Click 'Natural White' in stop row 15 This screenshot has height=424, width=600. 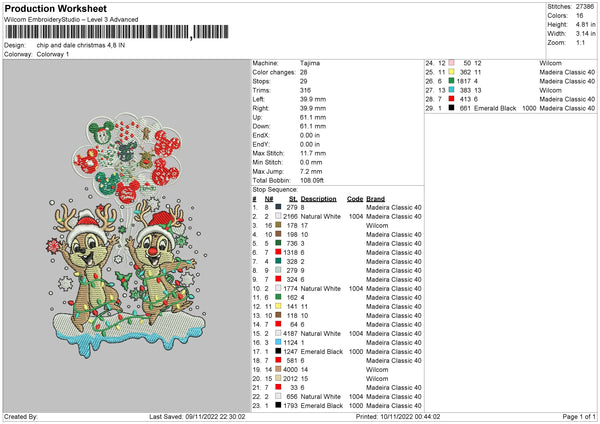(321, 333)
